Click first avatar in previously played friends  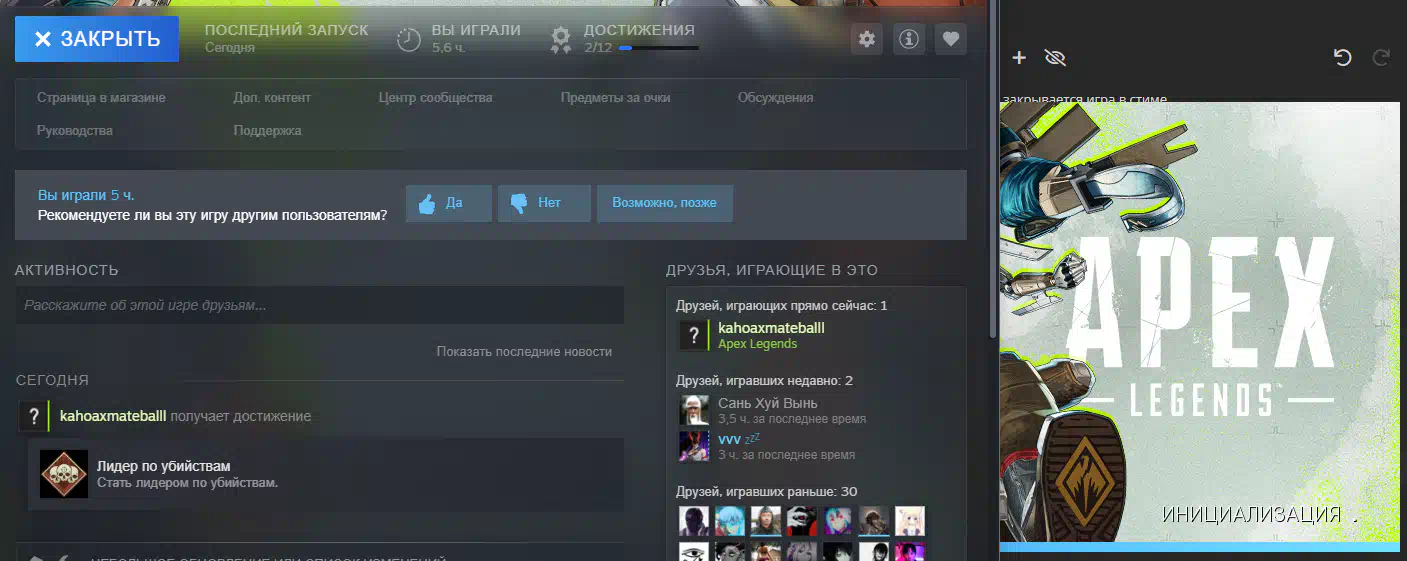(x=694, y=520)
